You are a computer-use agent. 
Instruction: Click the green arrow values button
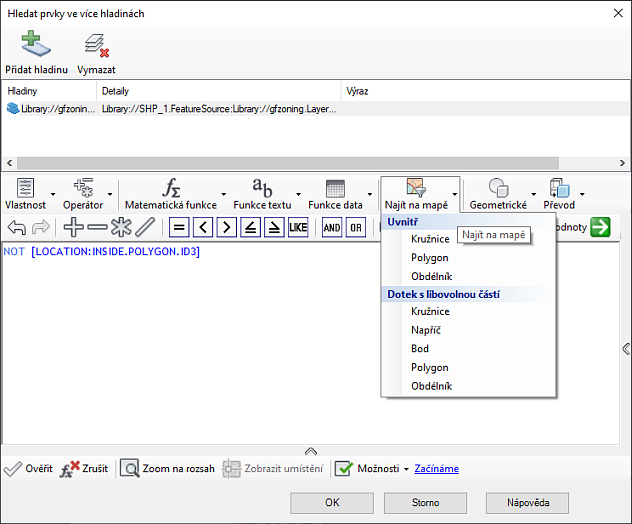click(x=601, y=227)
